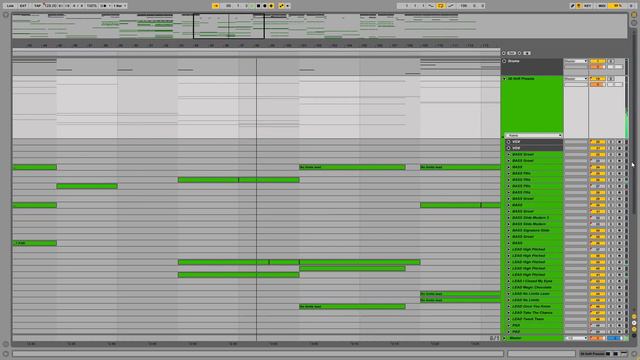The height and width of the screenshot is (360, 640).
Task: Toggle the Follow playback button
Action: pyautogui.click(x=216, y=6)
